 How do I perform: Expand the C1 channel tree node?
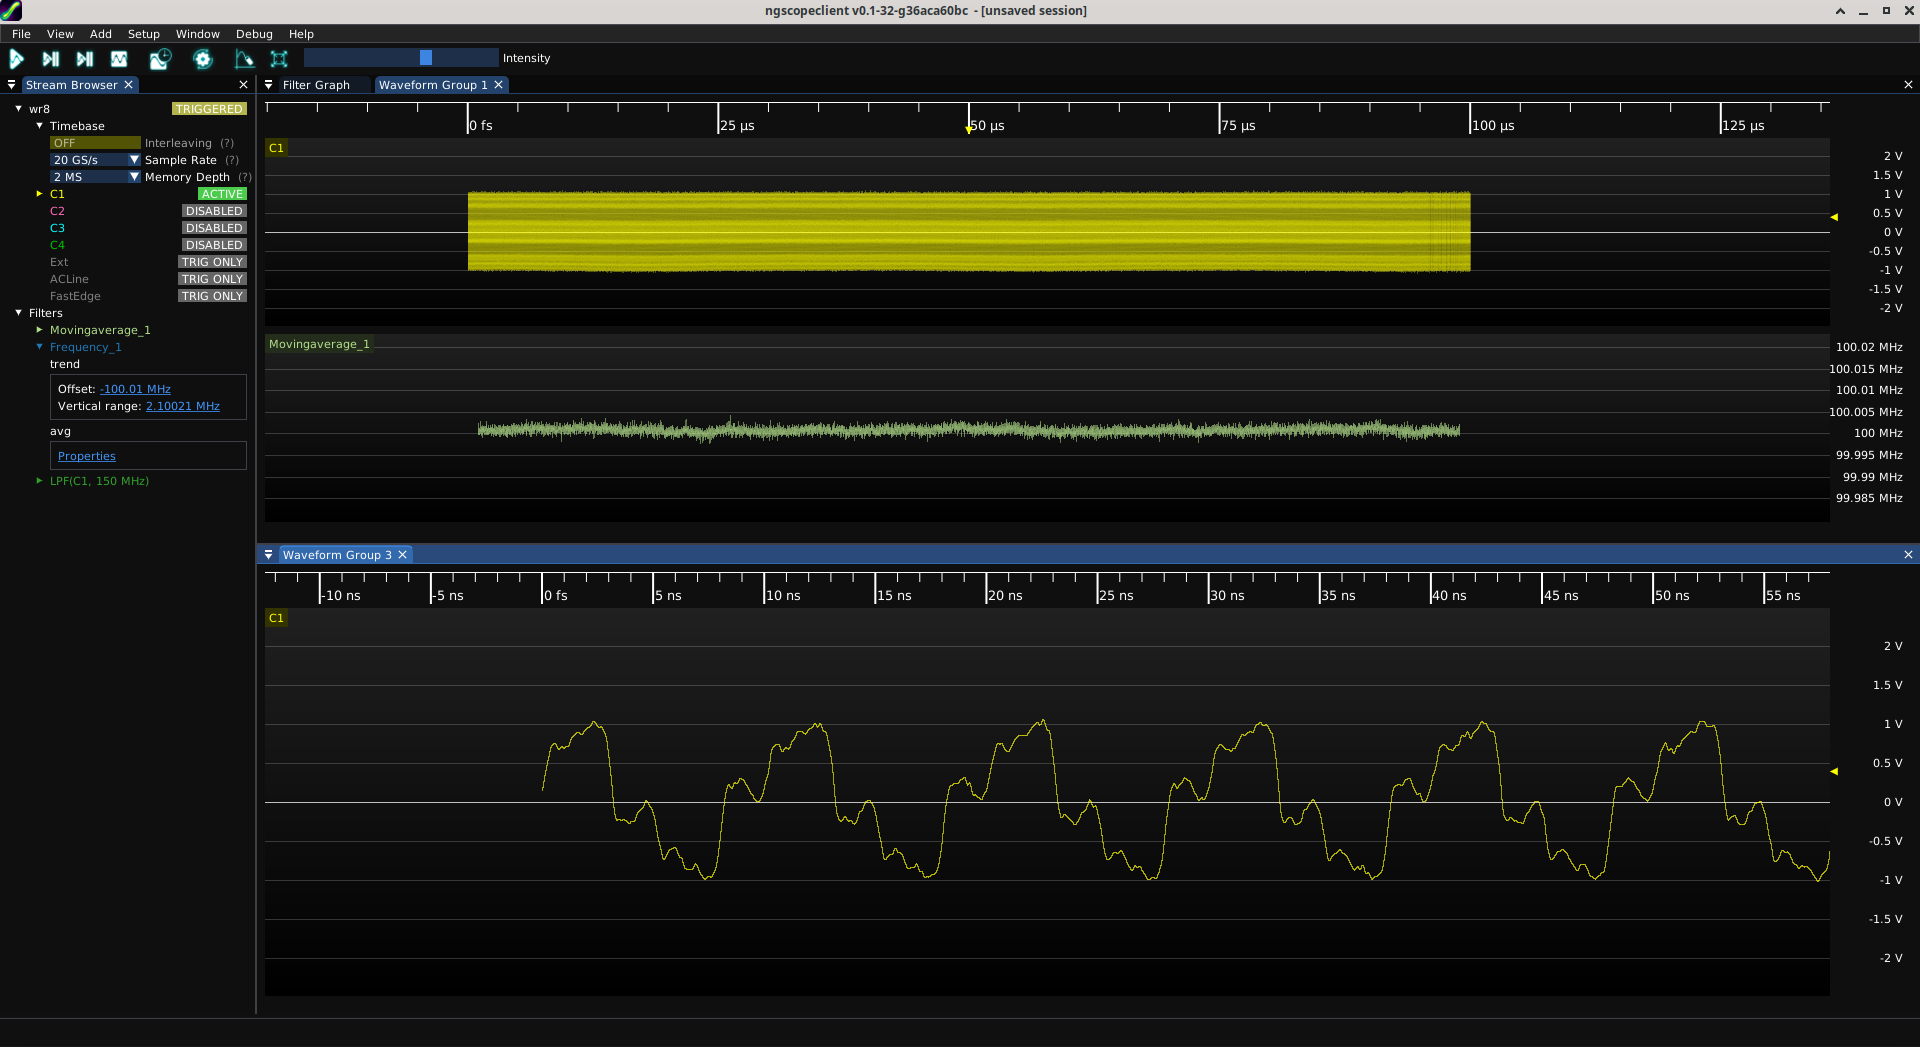pyautogui.click(x=40, y=193)
